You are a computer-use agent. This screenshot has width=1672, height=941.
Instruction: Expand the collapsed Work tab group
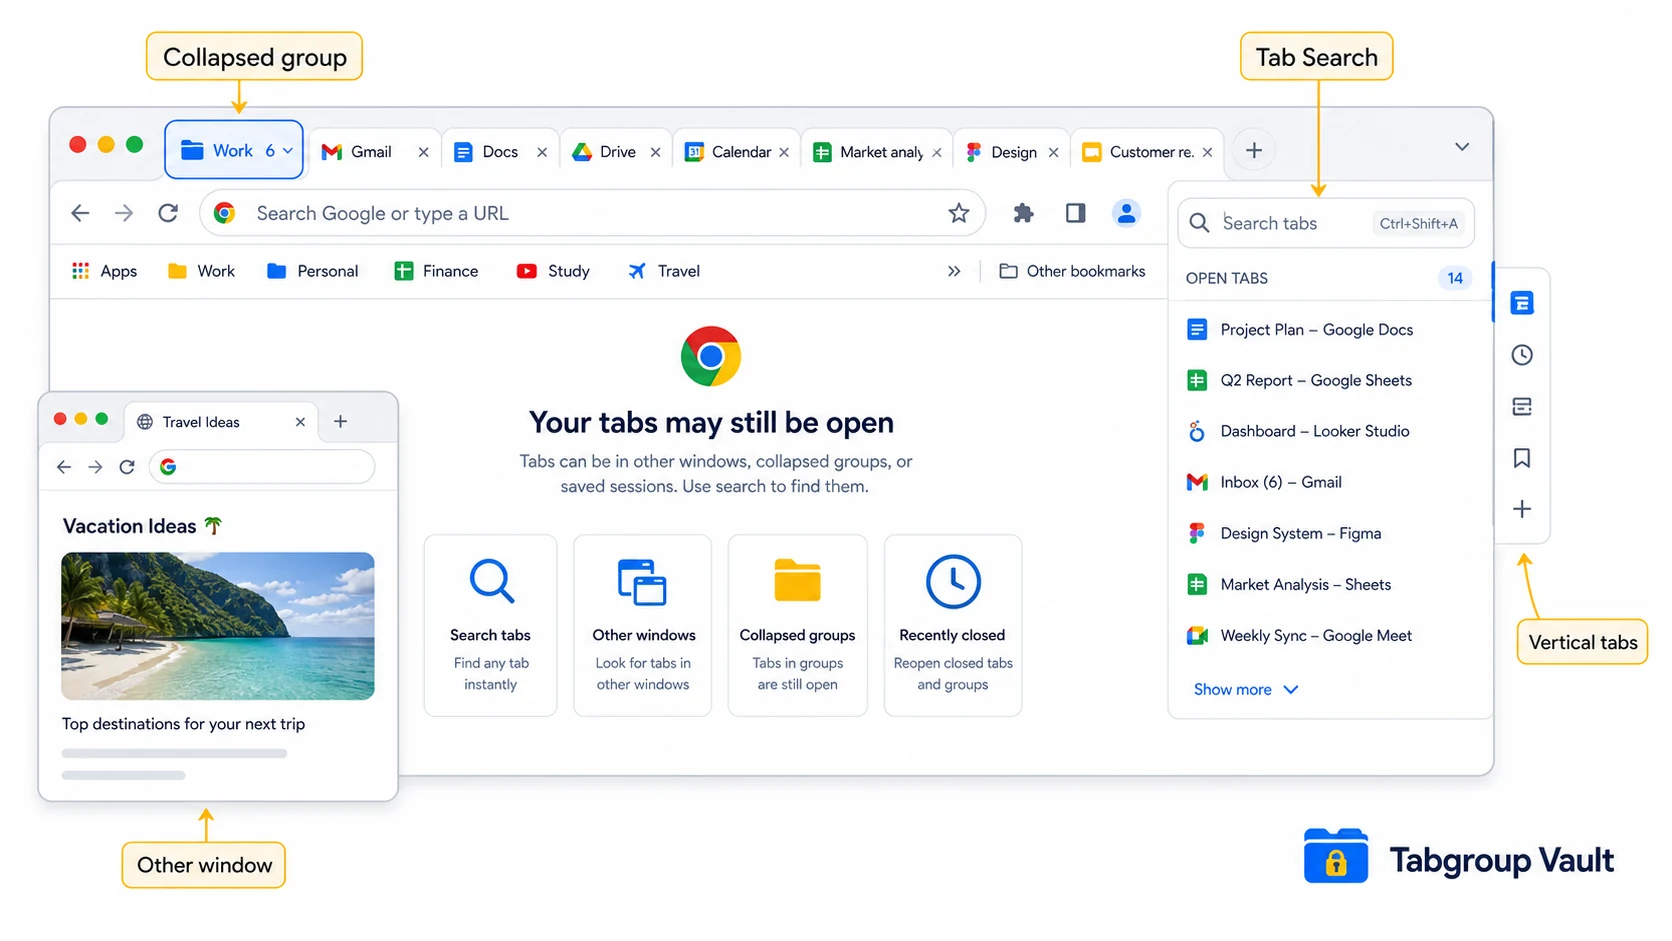tap(234, 150)
